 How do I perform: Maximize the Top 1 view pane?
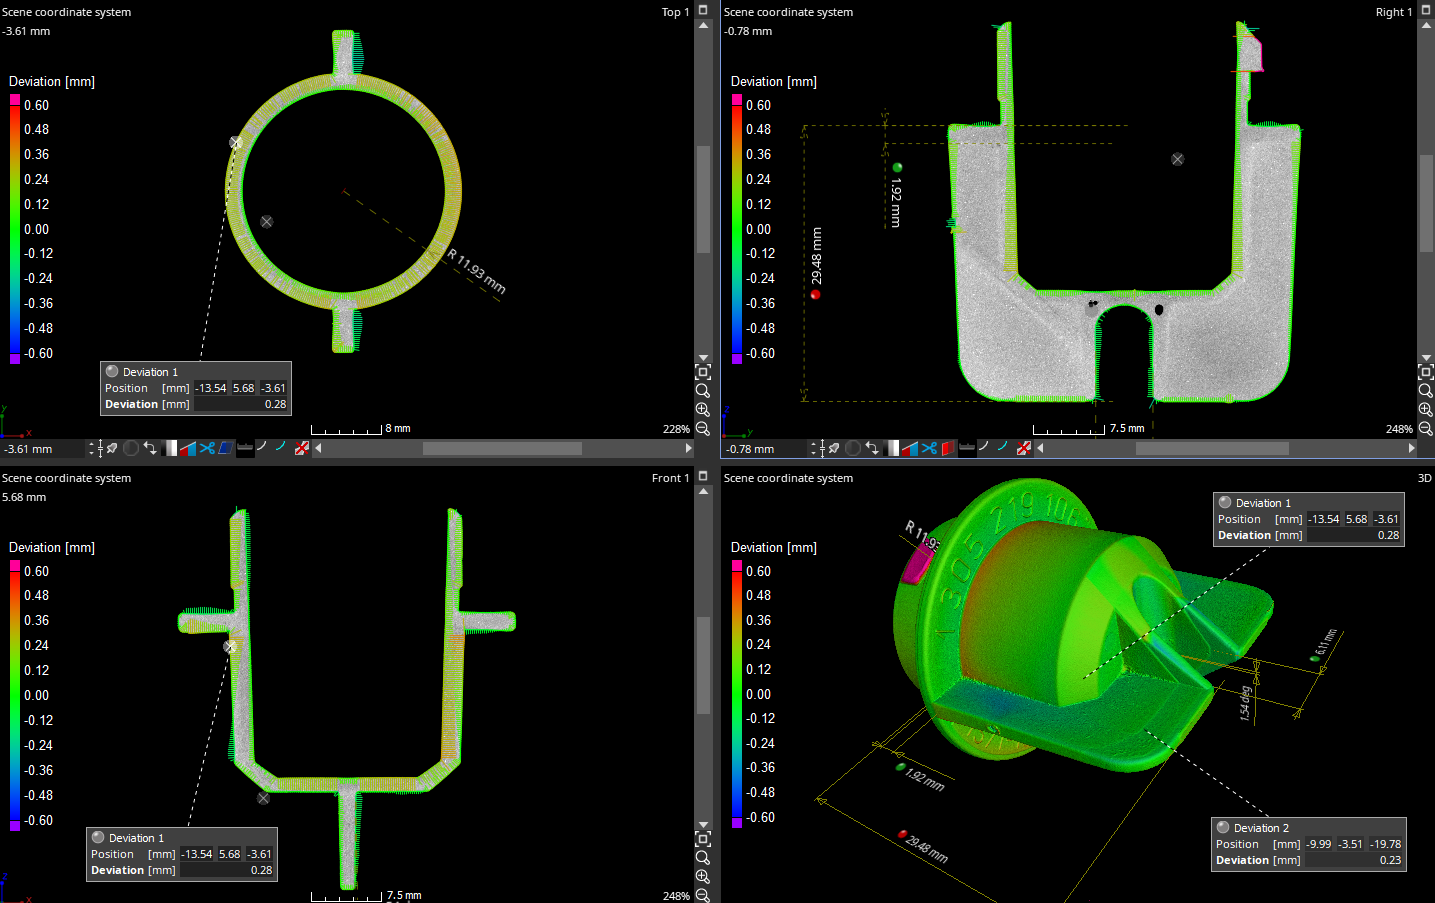[x=703, y=10]
